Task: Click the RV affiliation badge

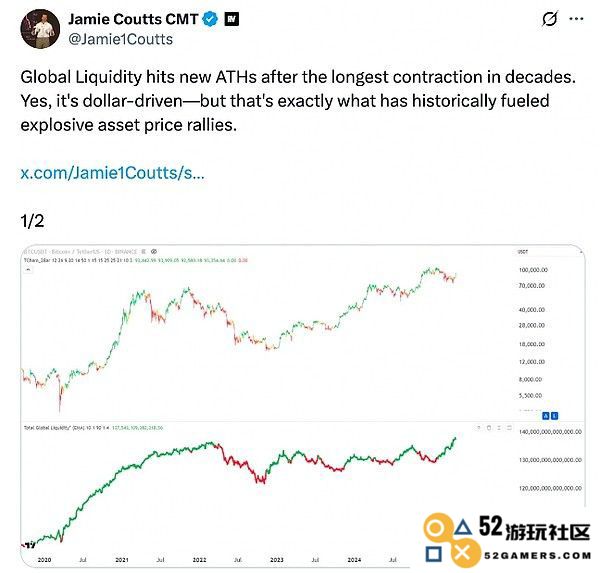Action: pyautogui.click(x=232, y=19)
